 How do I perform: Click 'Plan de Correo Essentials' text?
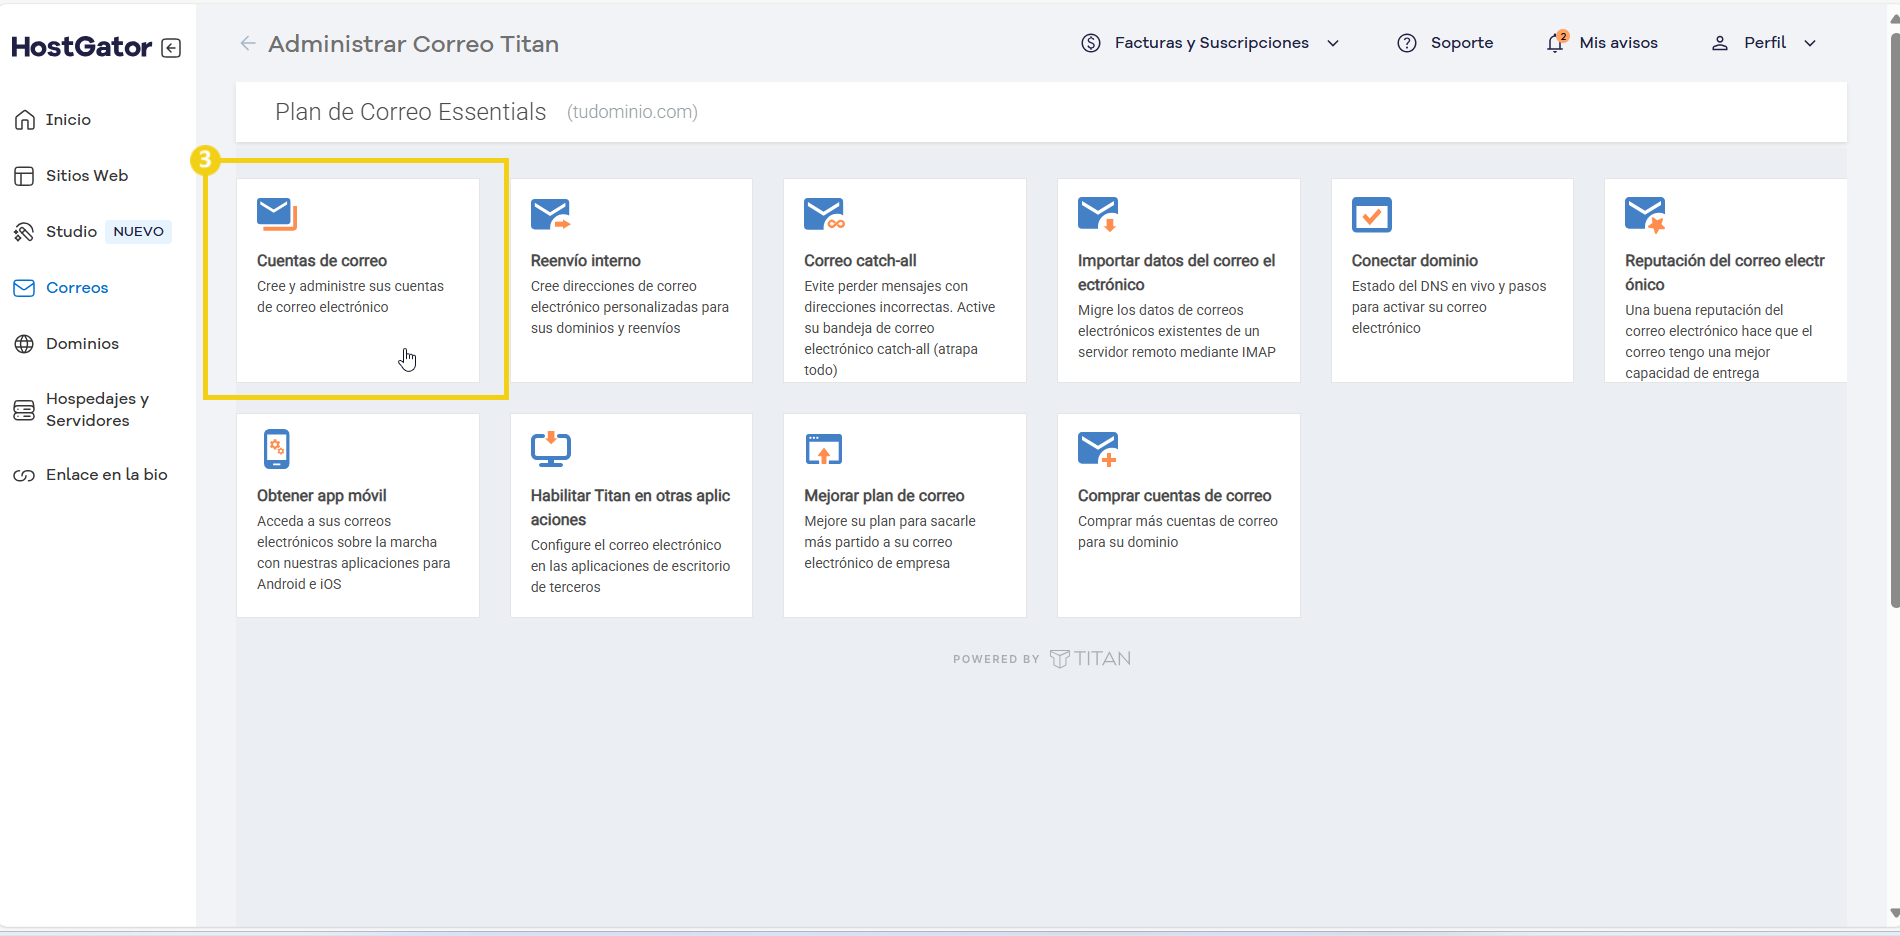[411, 112]
